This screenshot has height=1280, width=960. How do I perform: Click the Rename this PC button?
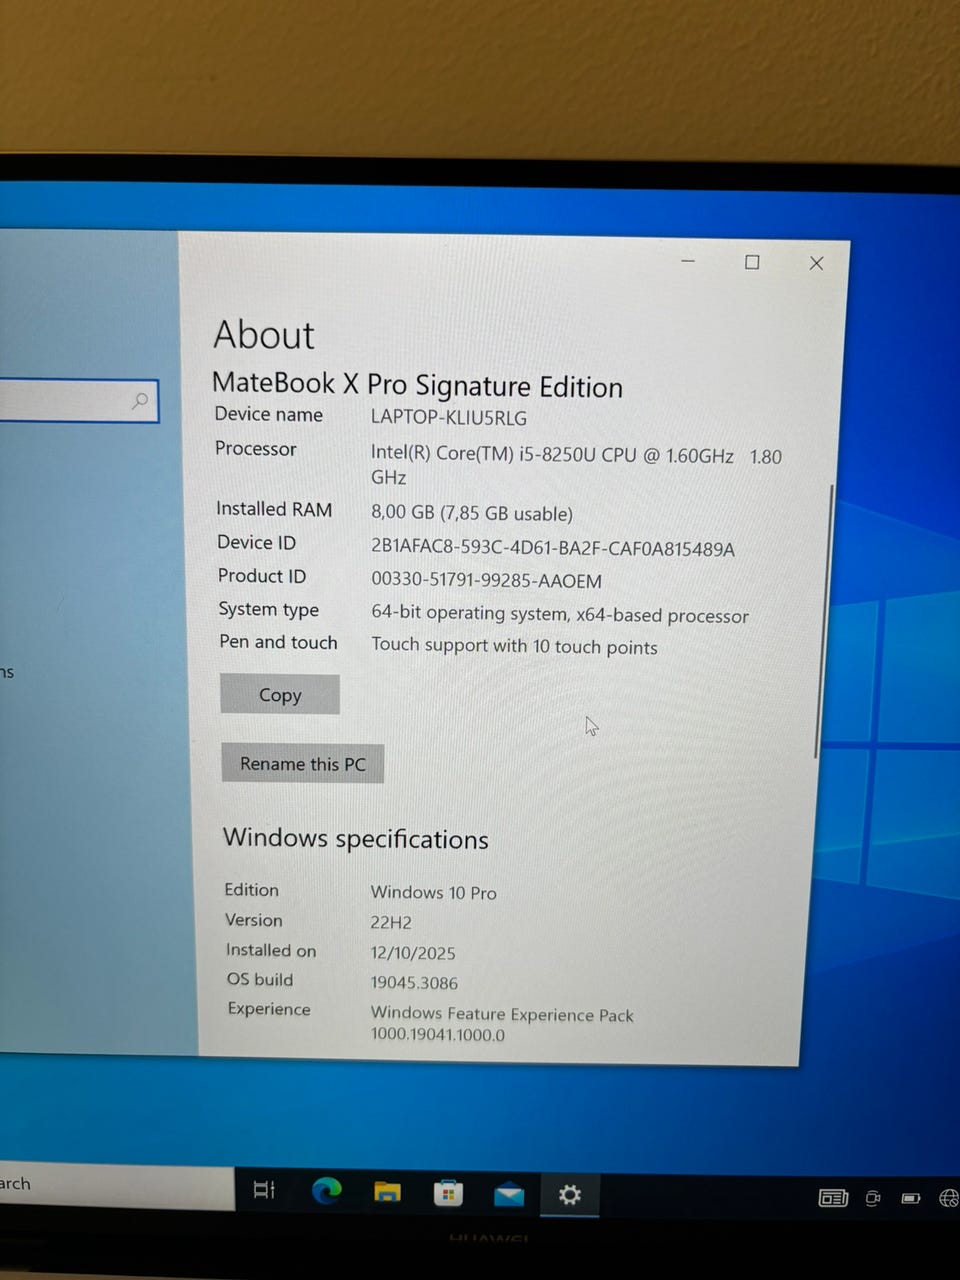(303, 764)
